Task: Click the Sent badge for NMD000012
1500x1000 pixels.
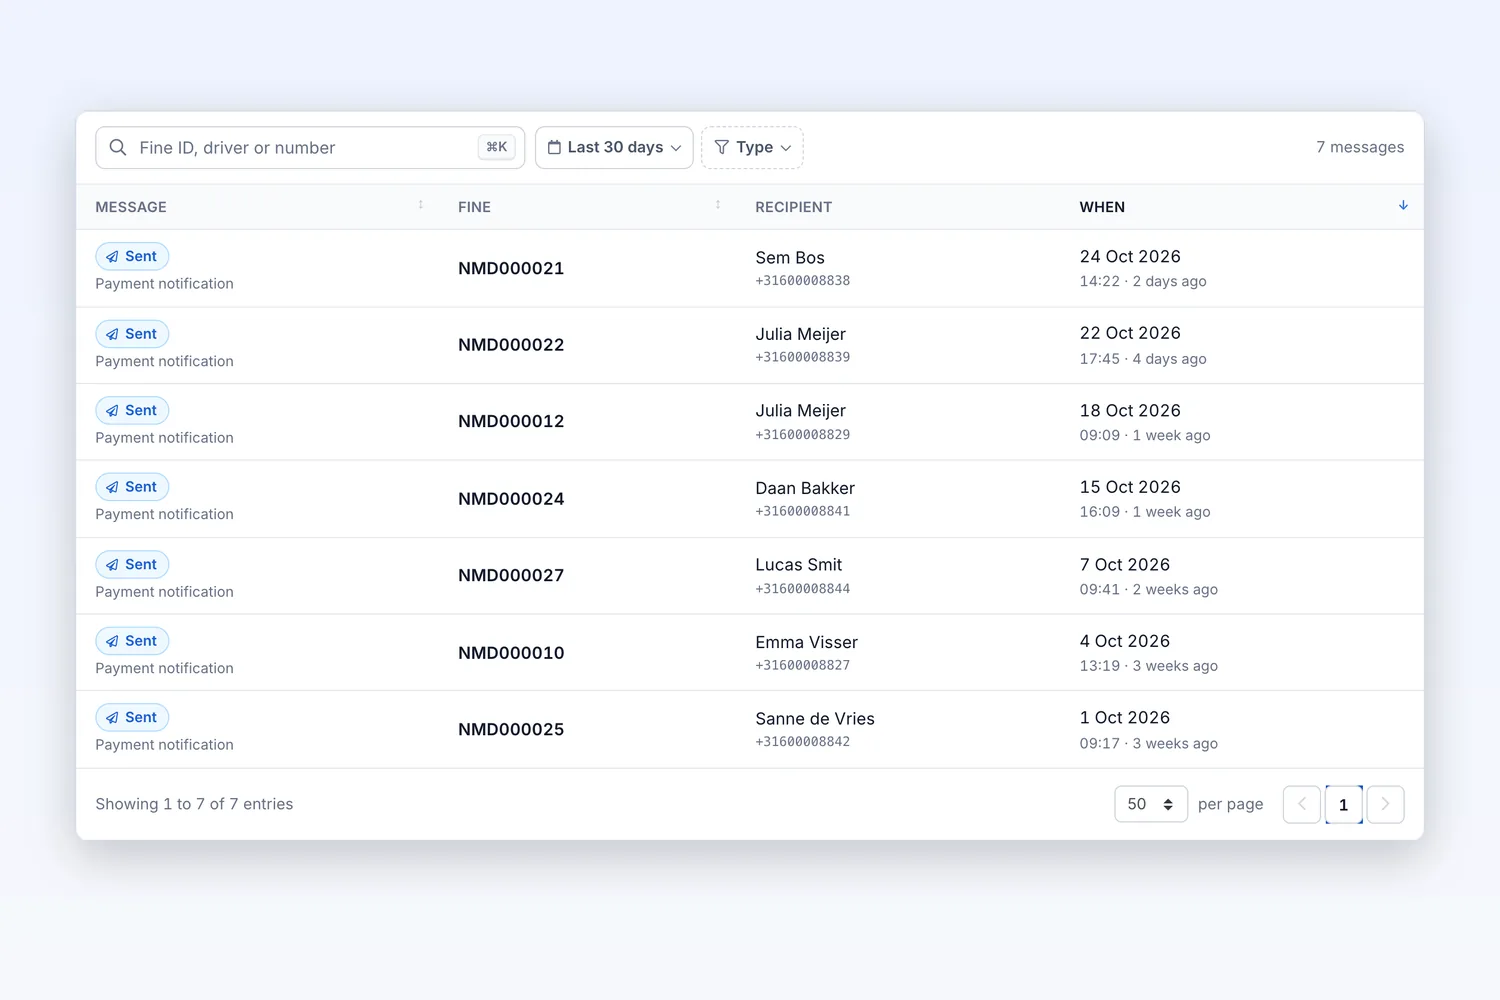Action: [132, 410]
